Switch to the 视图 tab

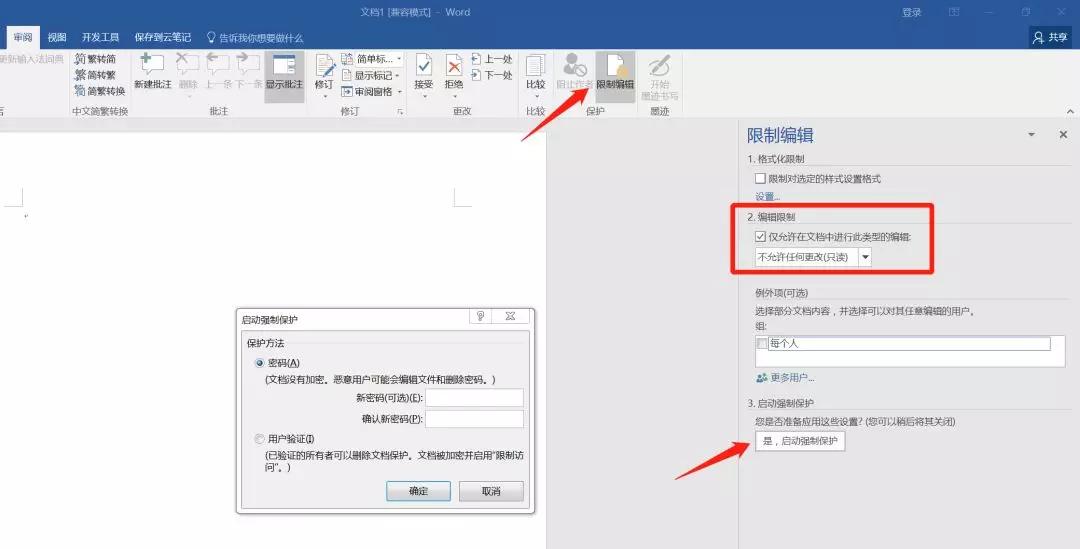coord(57,37)
